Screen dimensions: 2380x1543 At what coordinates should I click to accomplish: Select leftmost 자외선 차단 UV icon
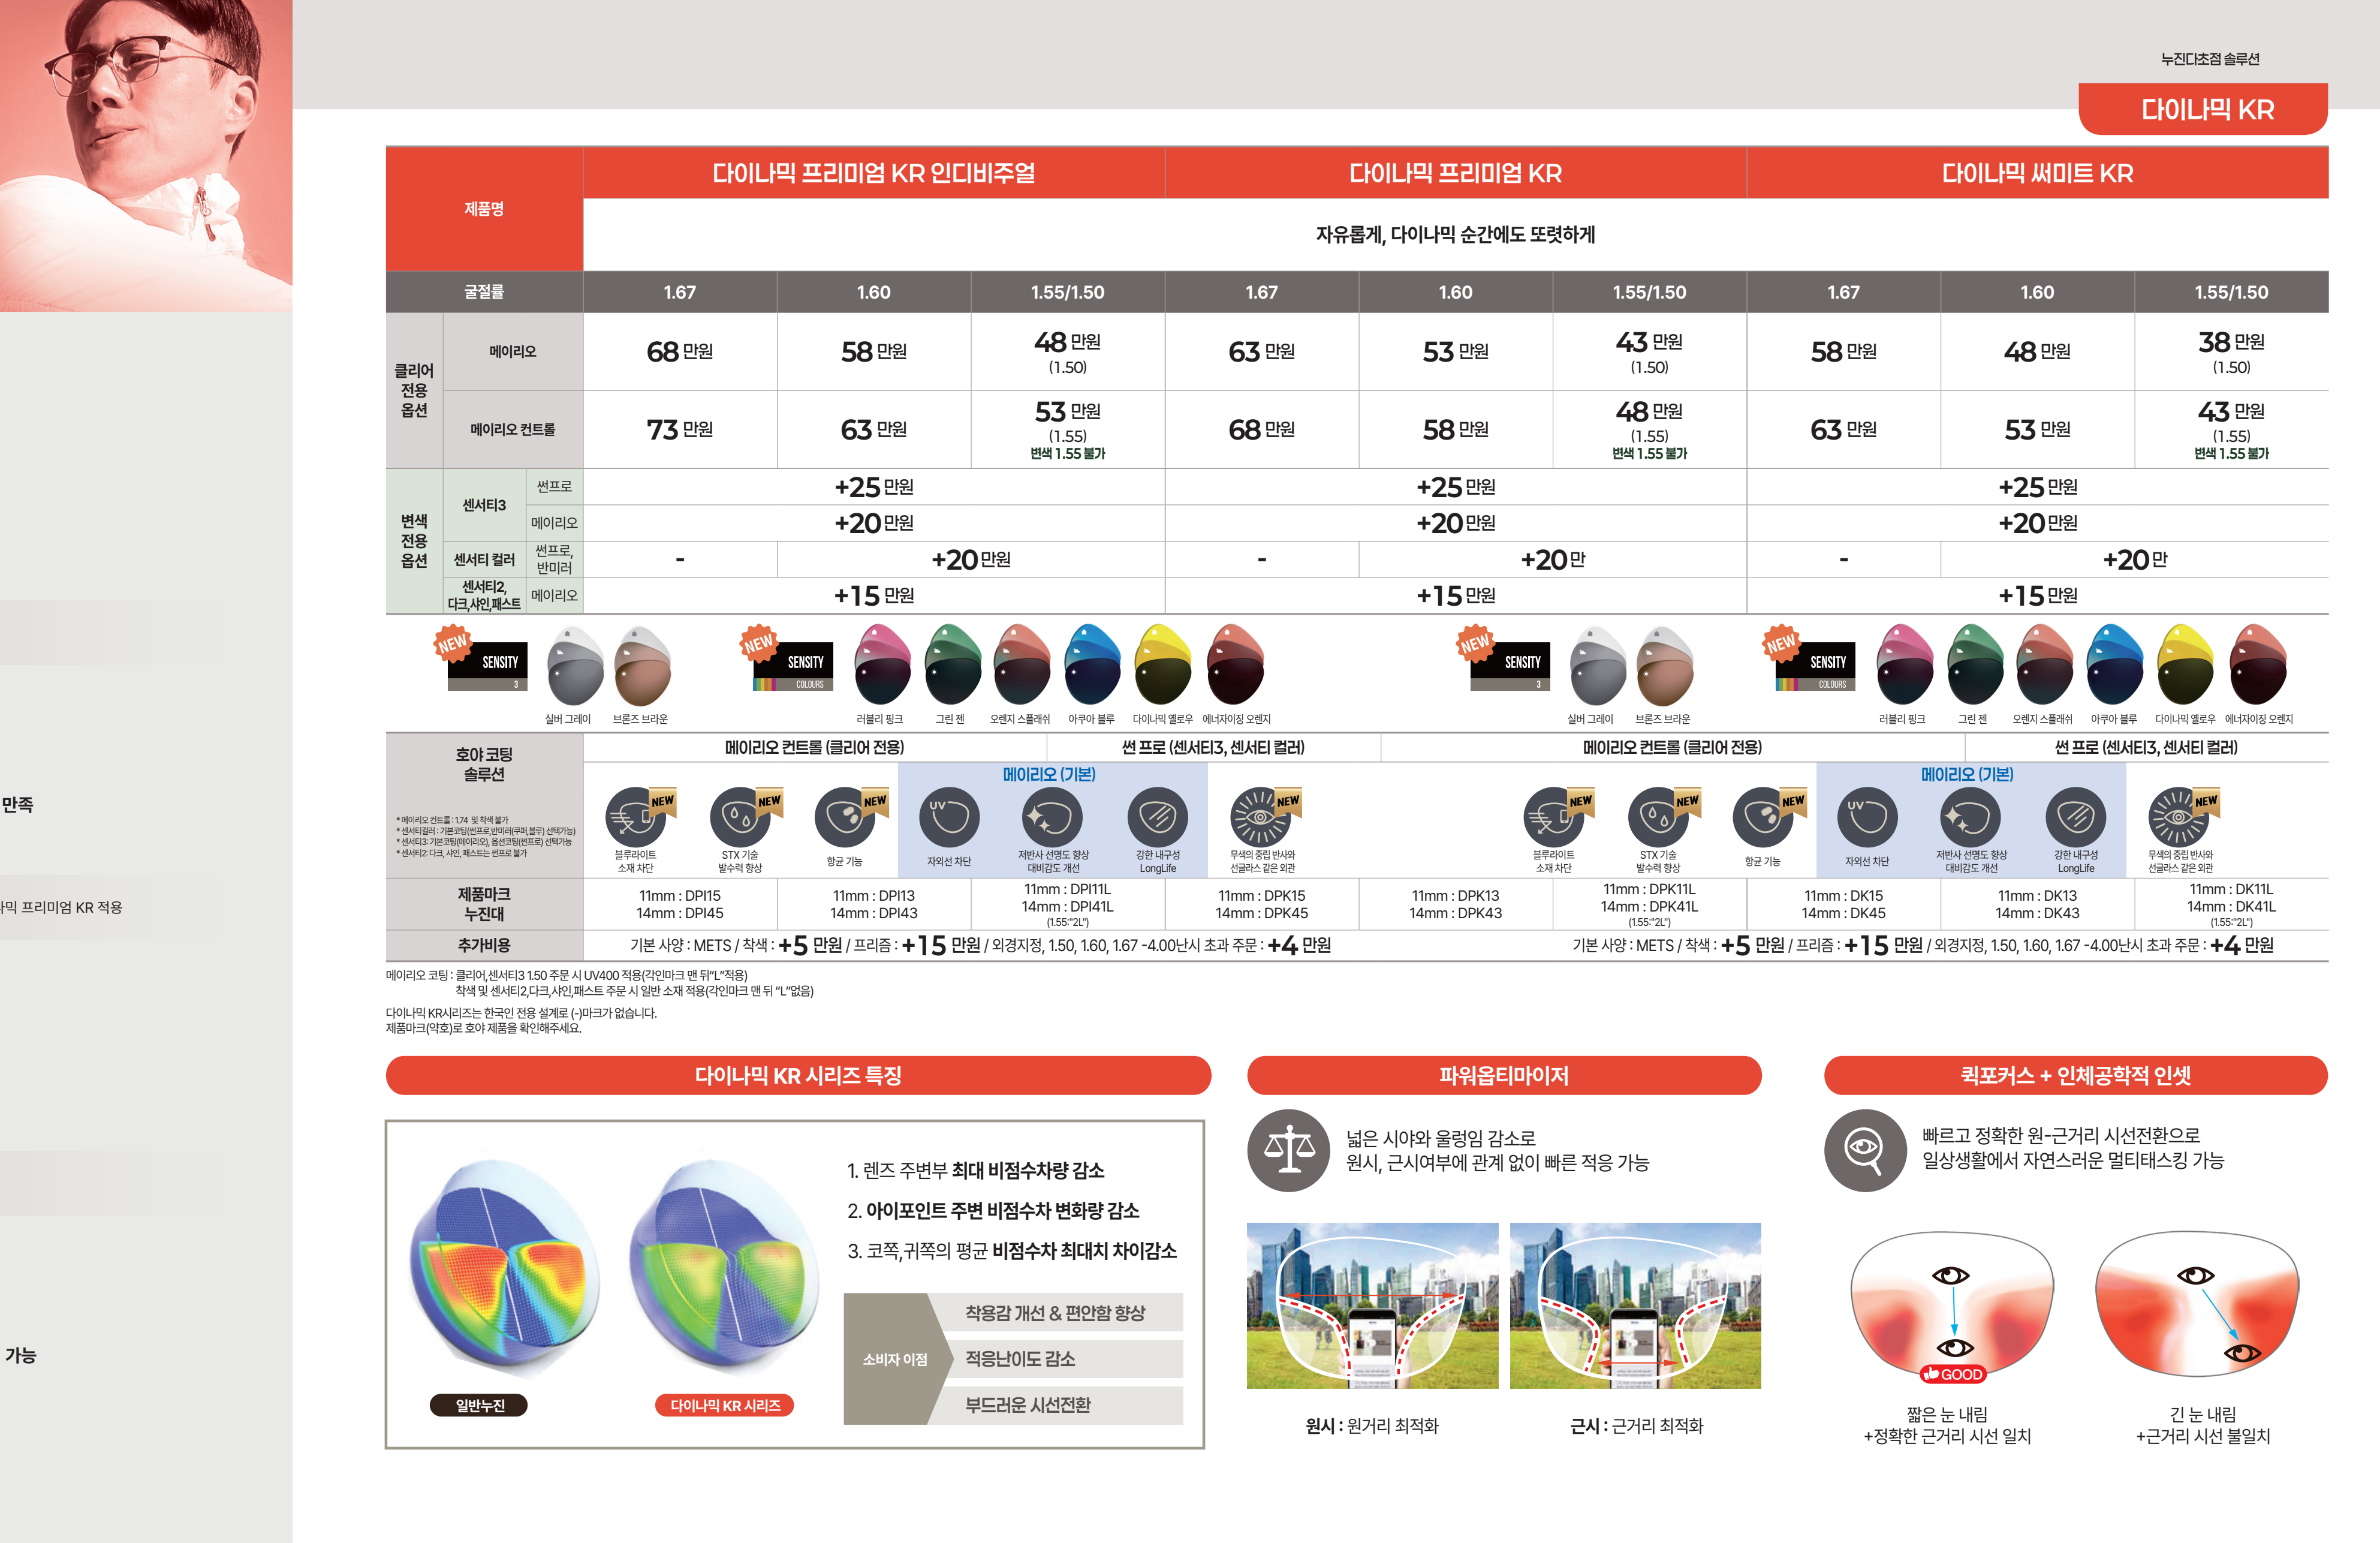tap(949, 818)
